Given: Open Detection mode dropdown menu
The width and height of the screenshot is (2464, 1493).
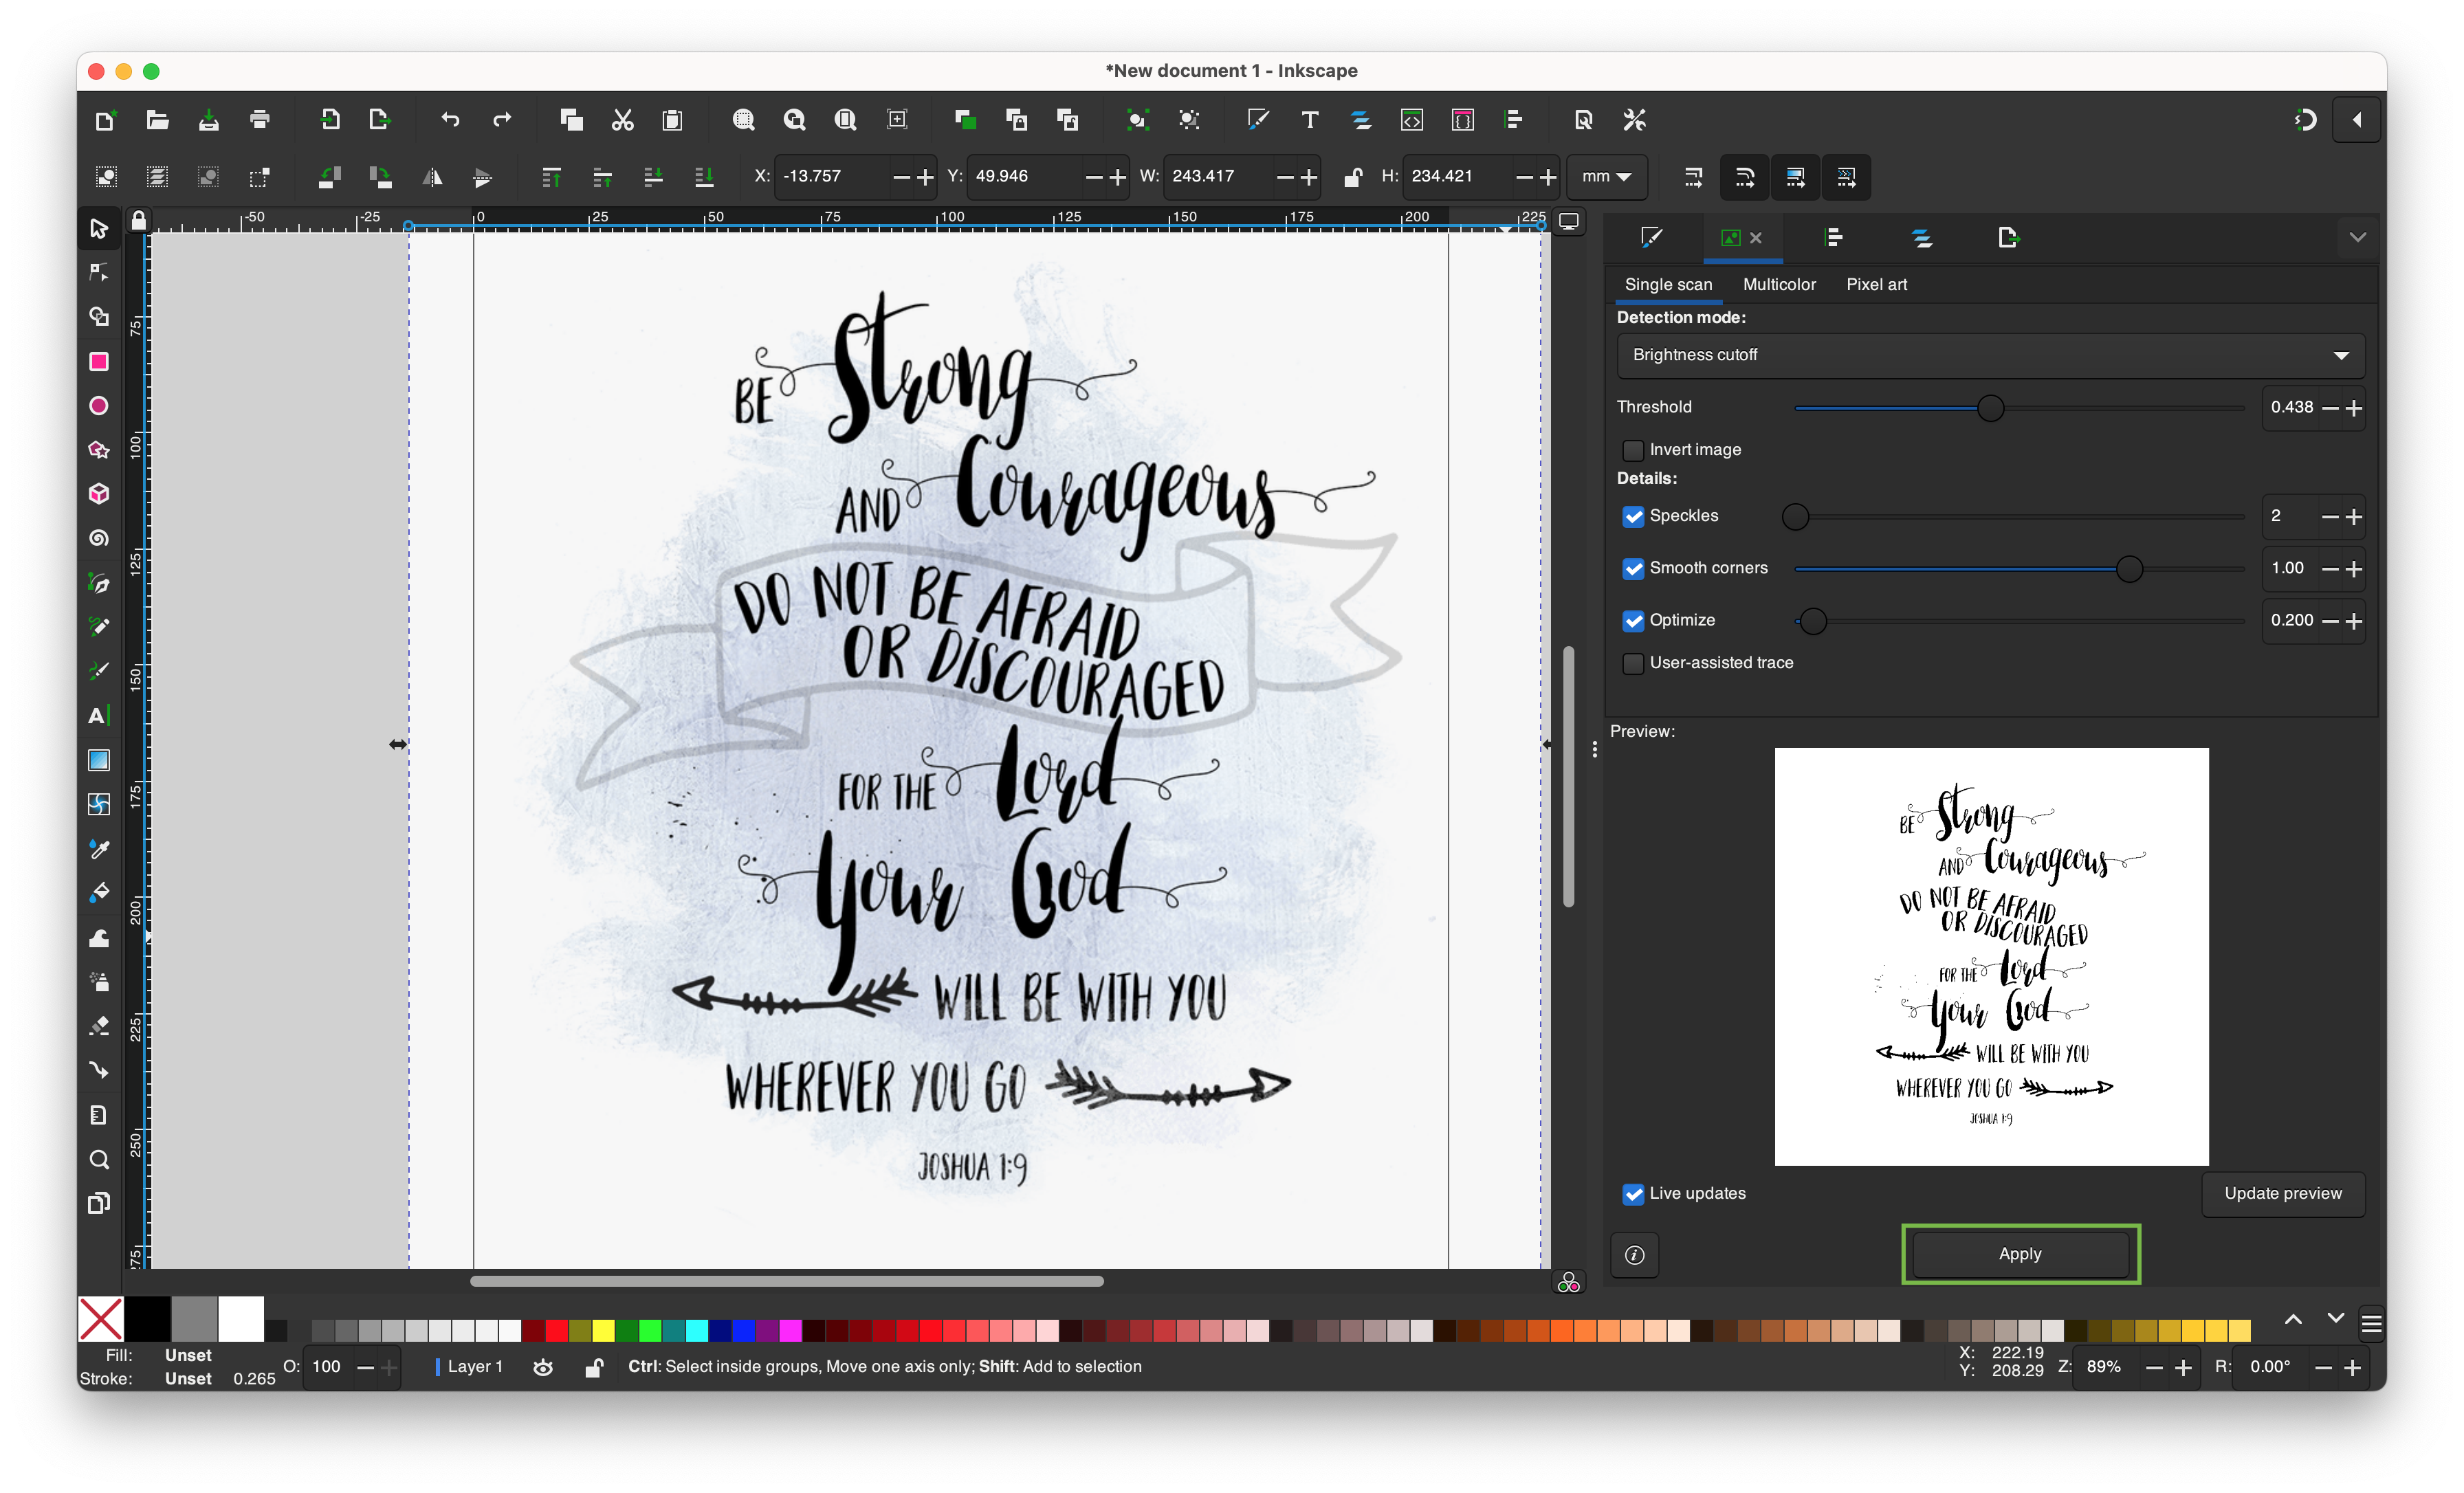Looking at the screenshot, I should point(1985,355).
